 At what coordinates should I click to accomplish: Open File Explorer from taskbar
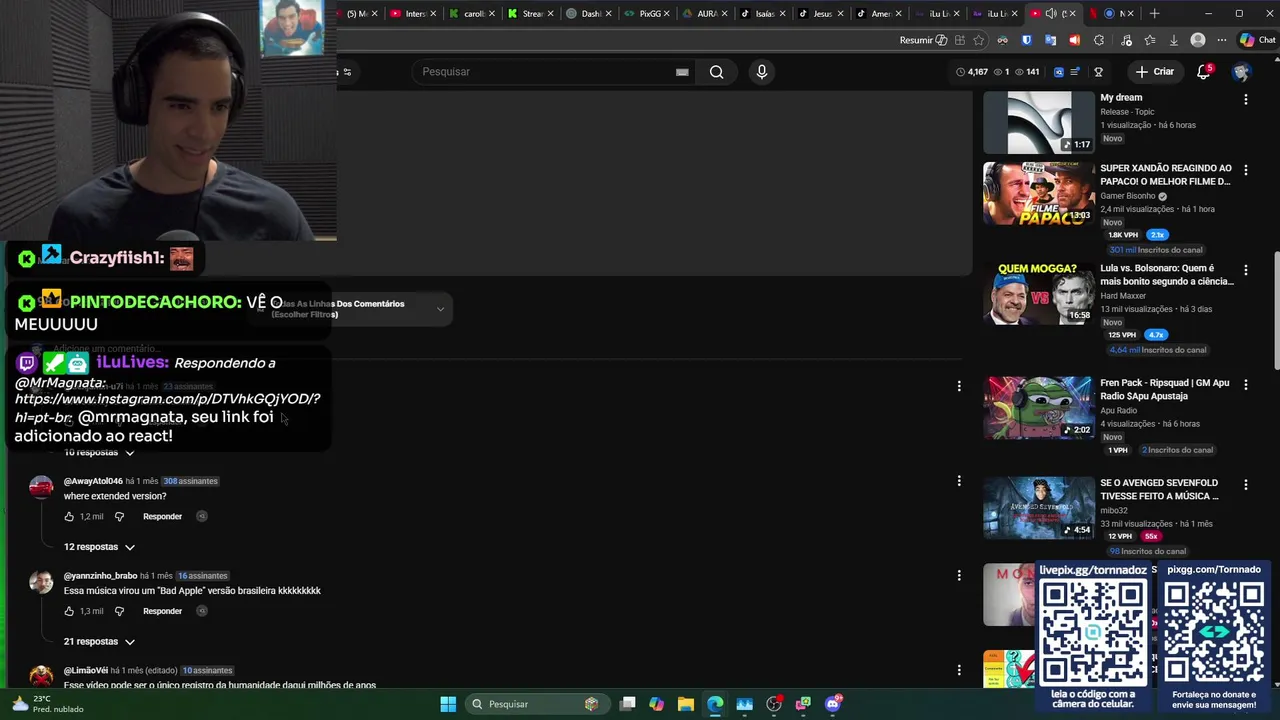click(x=686, y=704)
